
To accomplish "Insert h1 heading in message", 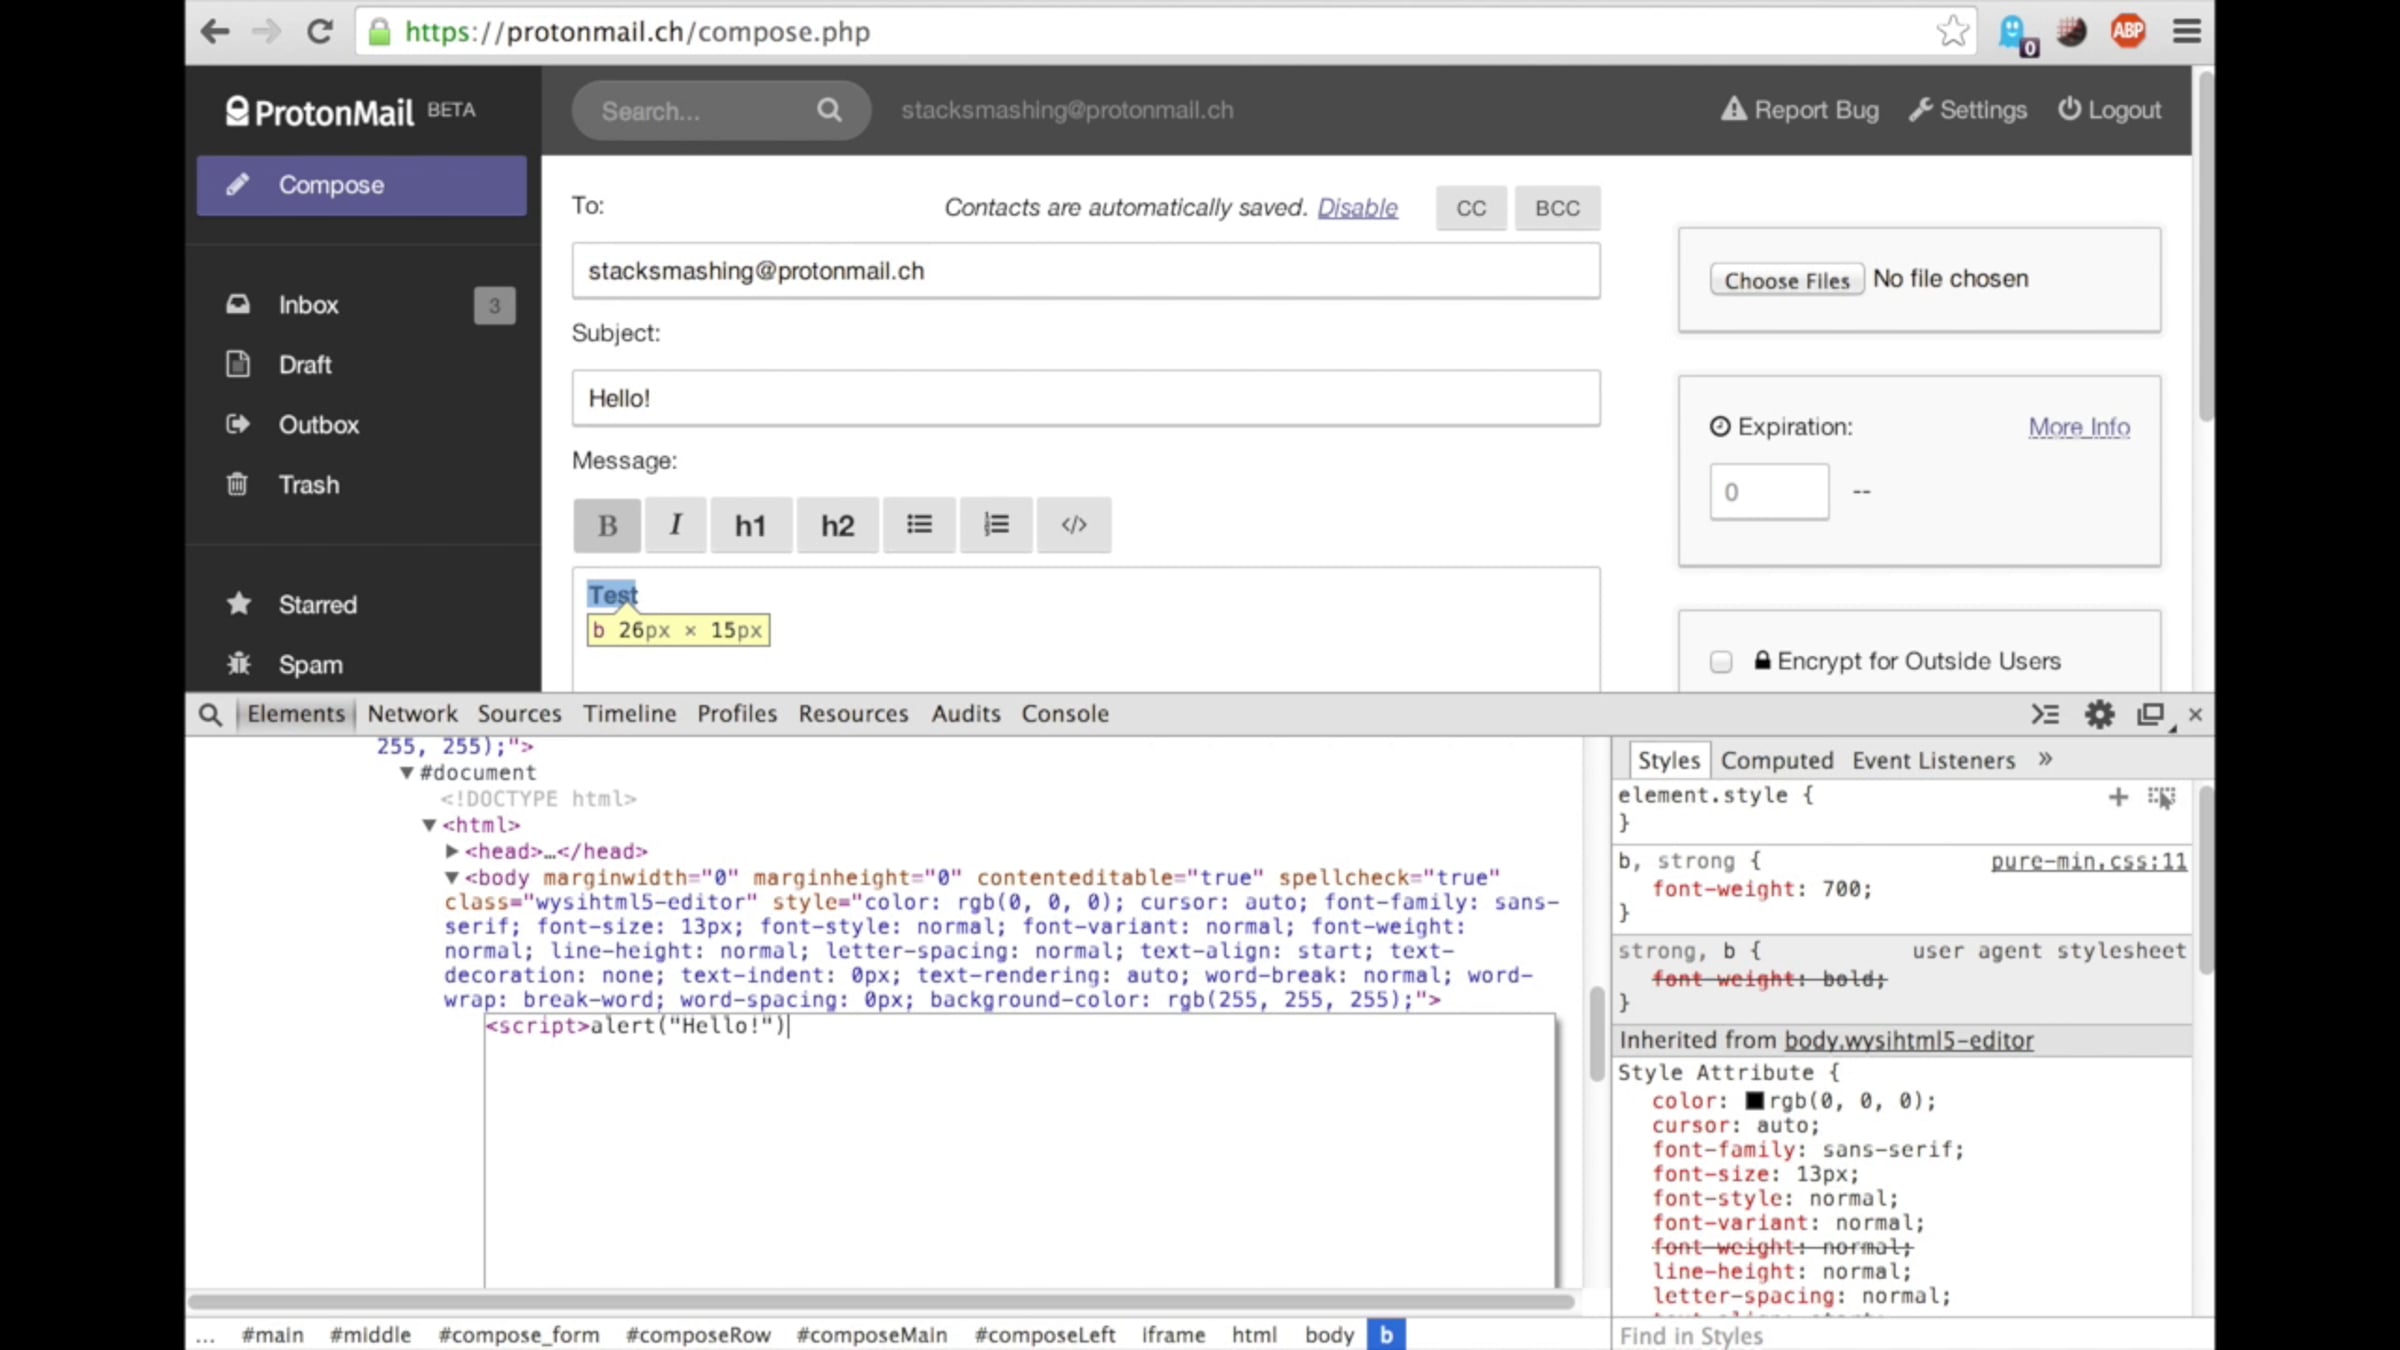I will click(750, 525).
